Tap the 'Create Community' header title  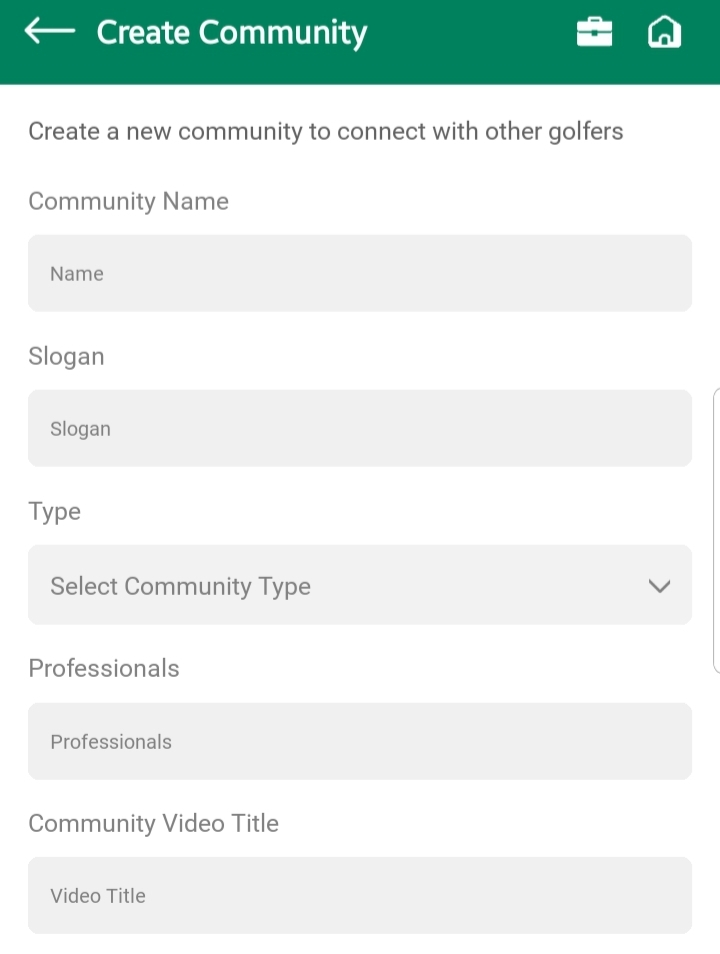tap(232, 33)
